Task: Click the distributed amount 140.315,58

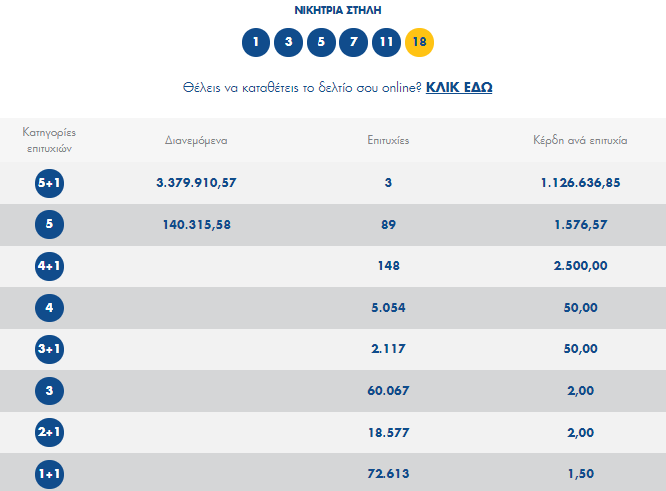Action: (x=197, y=224)
